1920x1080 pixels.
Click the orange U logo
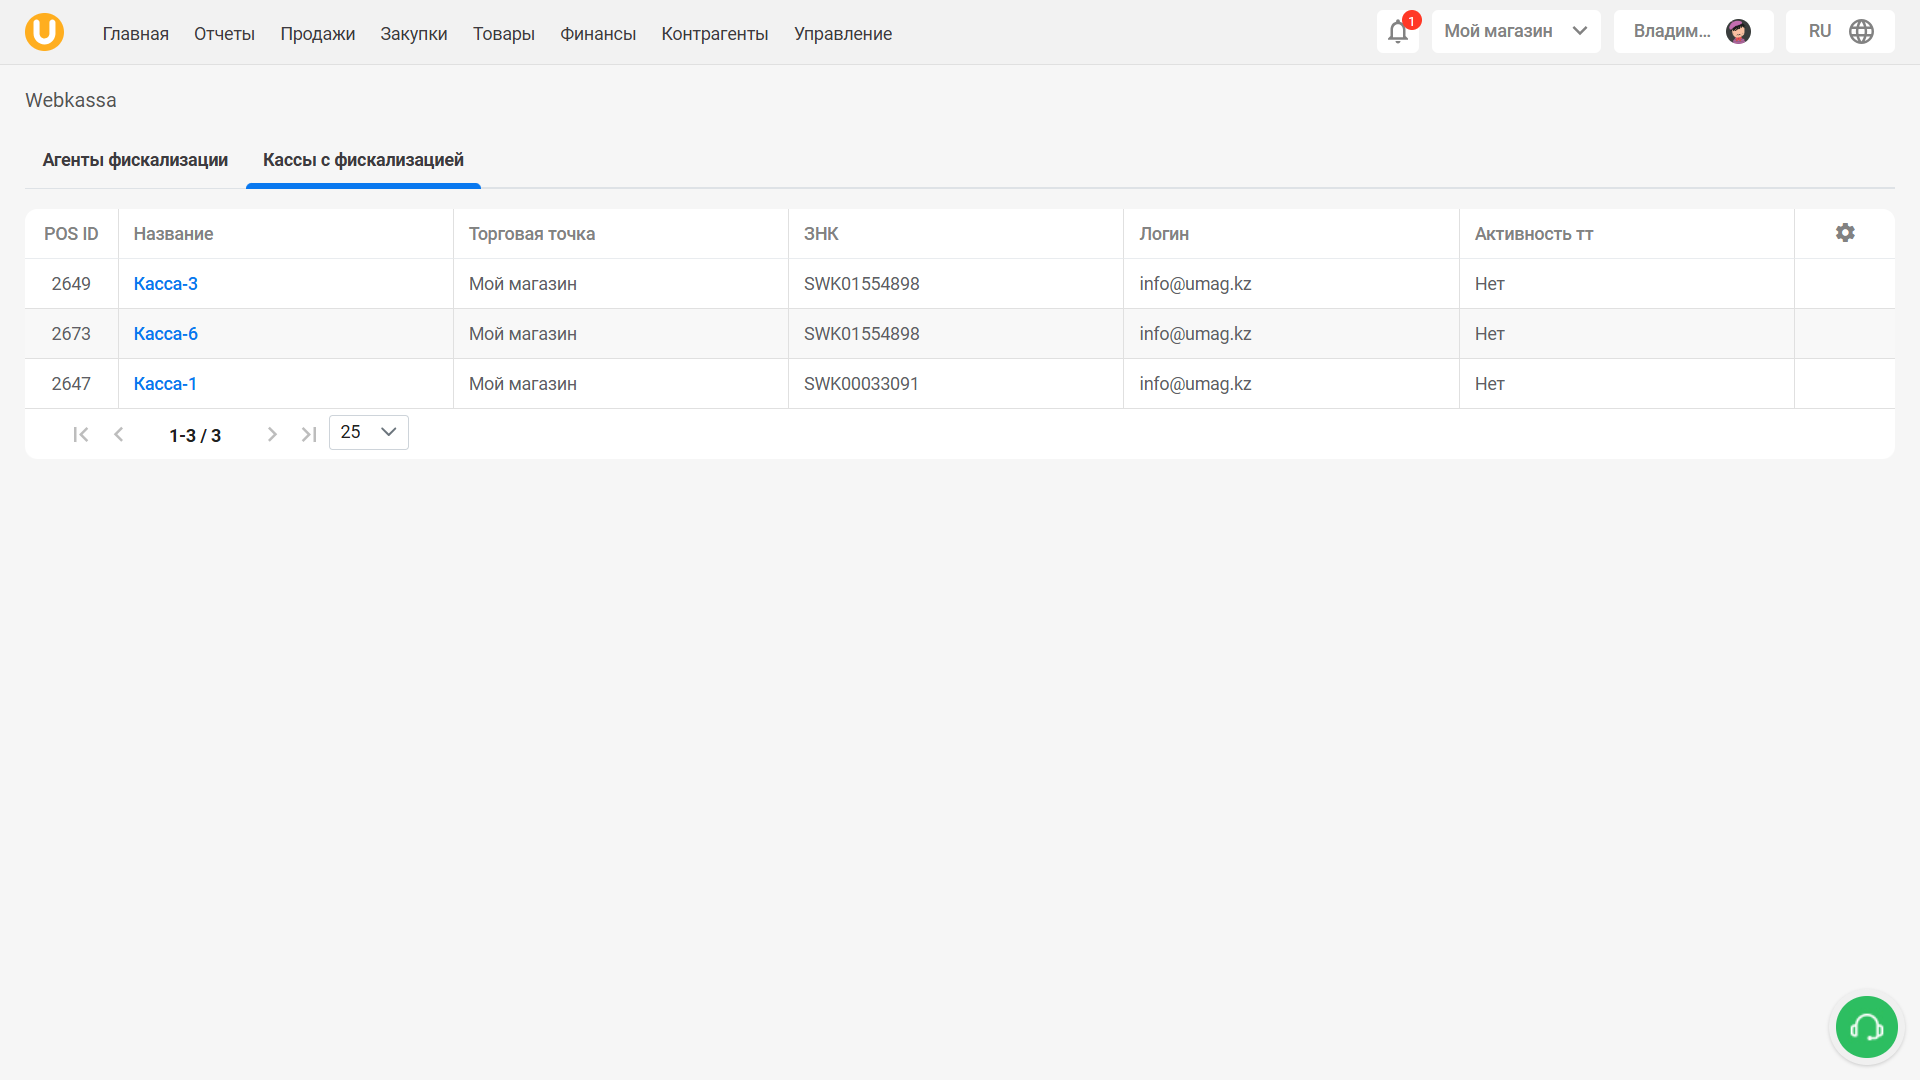(x=44, y=32)
